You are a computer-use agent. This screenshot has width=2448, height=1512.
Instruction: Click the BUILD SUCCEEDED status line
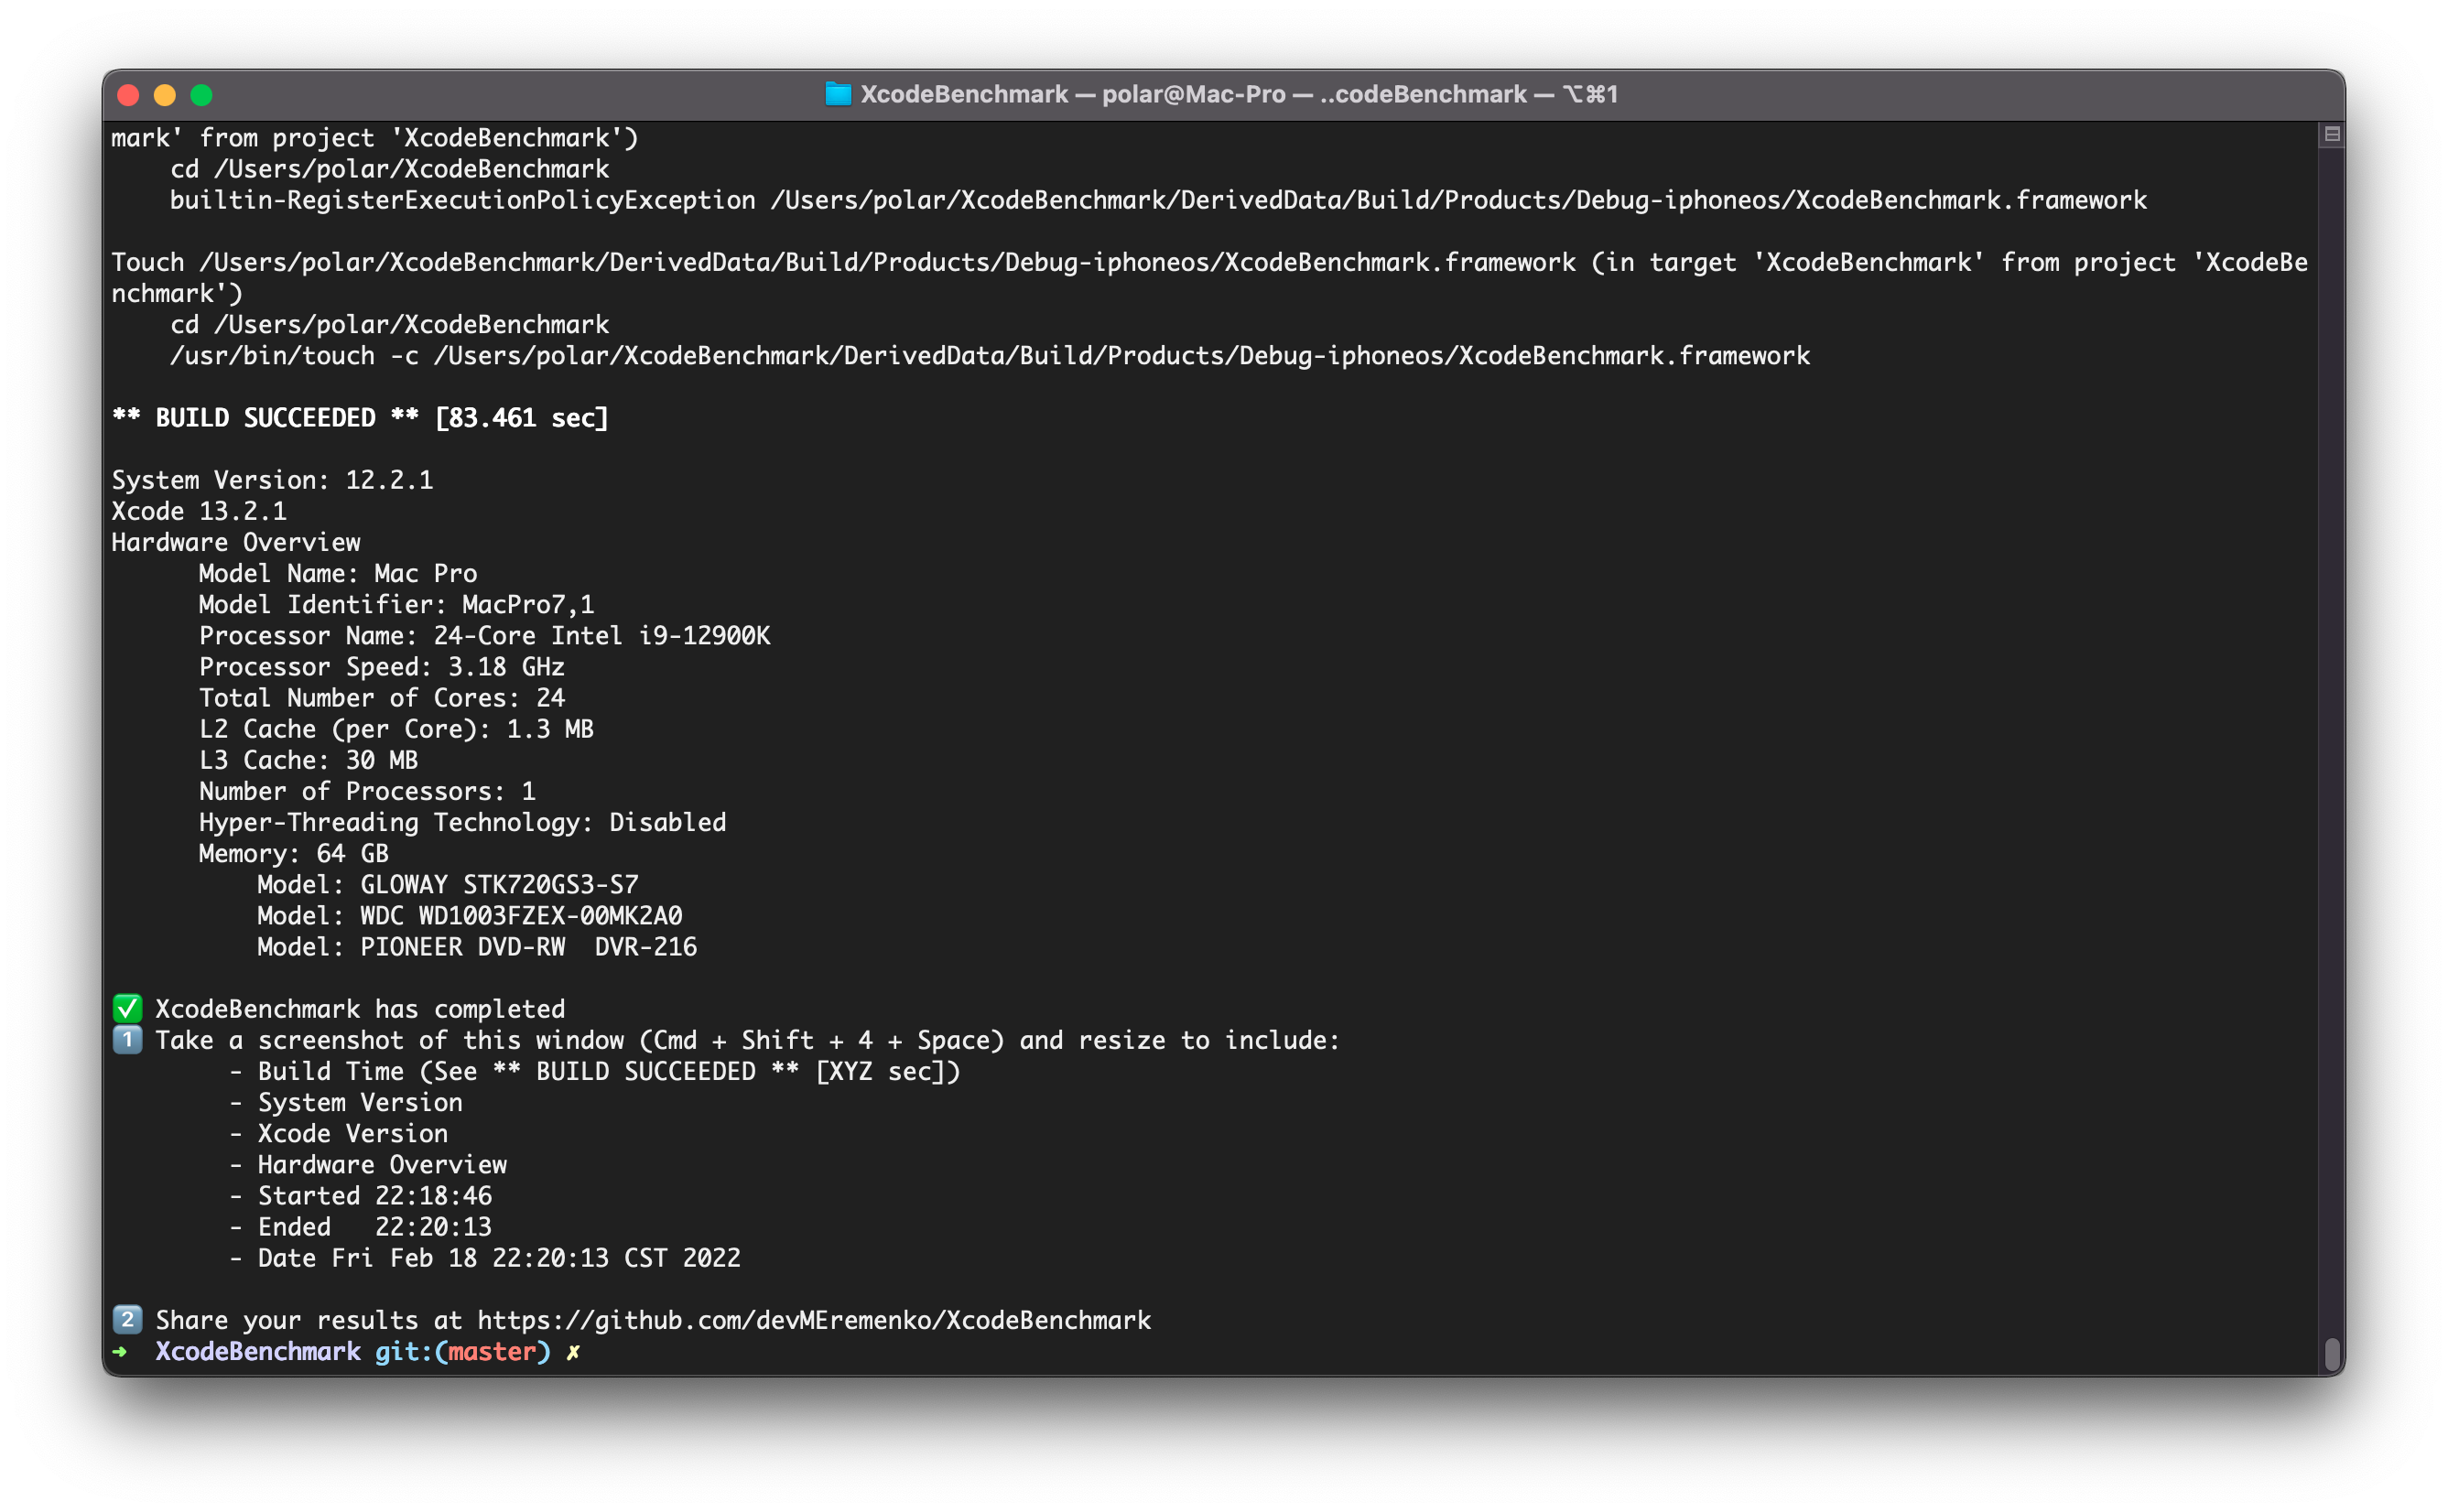tap(360, 417)
